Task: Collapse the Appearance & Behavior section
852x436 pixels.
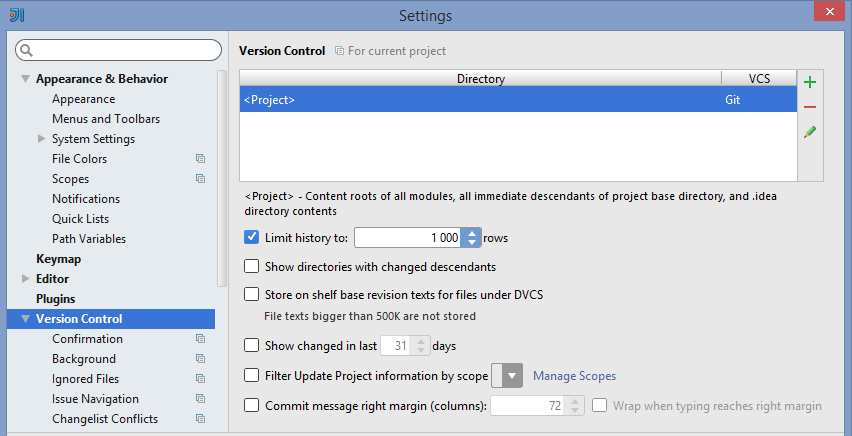Action: tap(25, 79)
